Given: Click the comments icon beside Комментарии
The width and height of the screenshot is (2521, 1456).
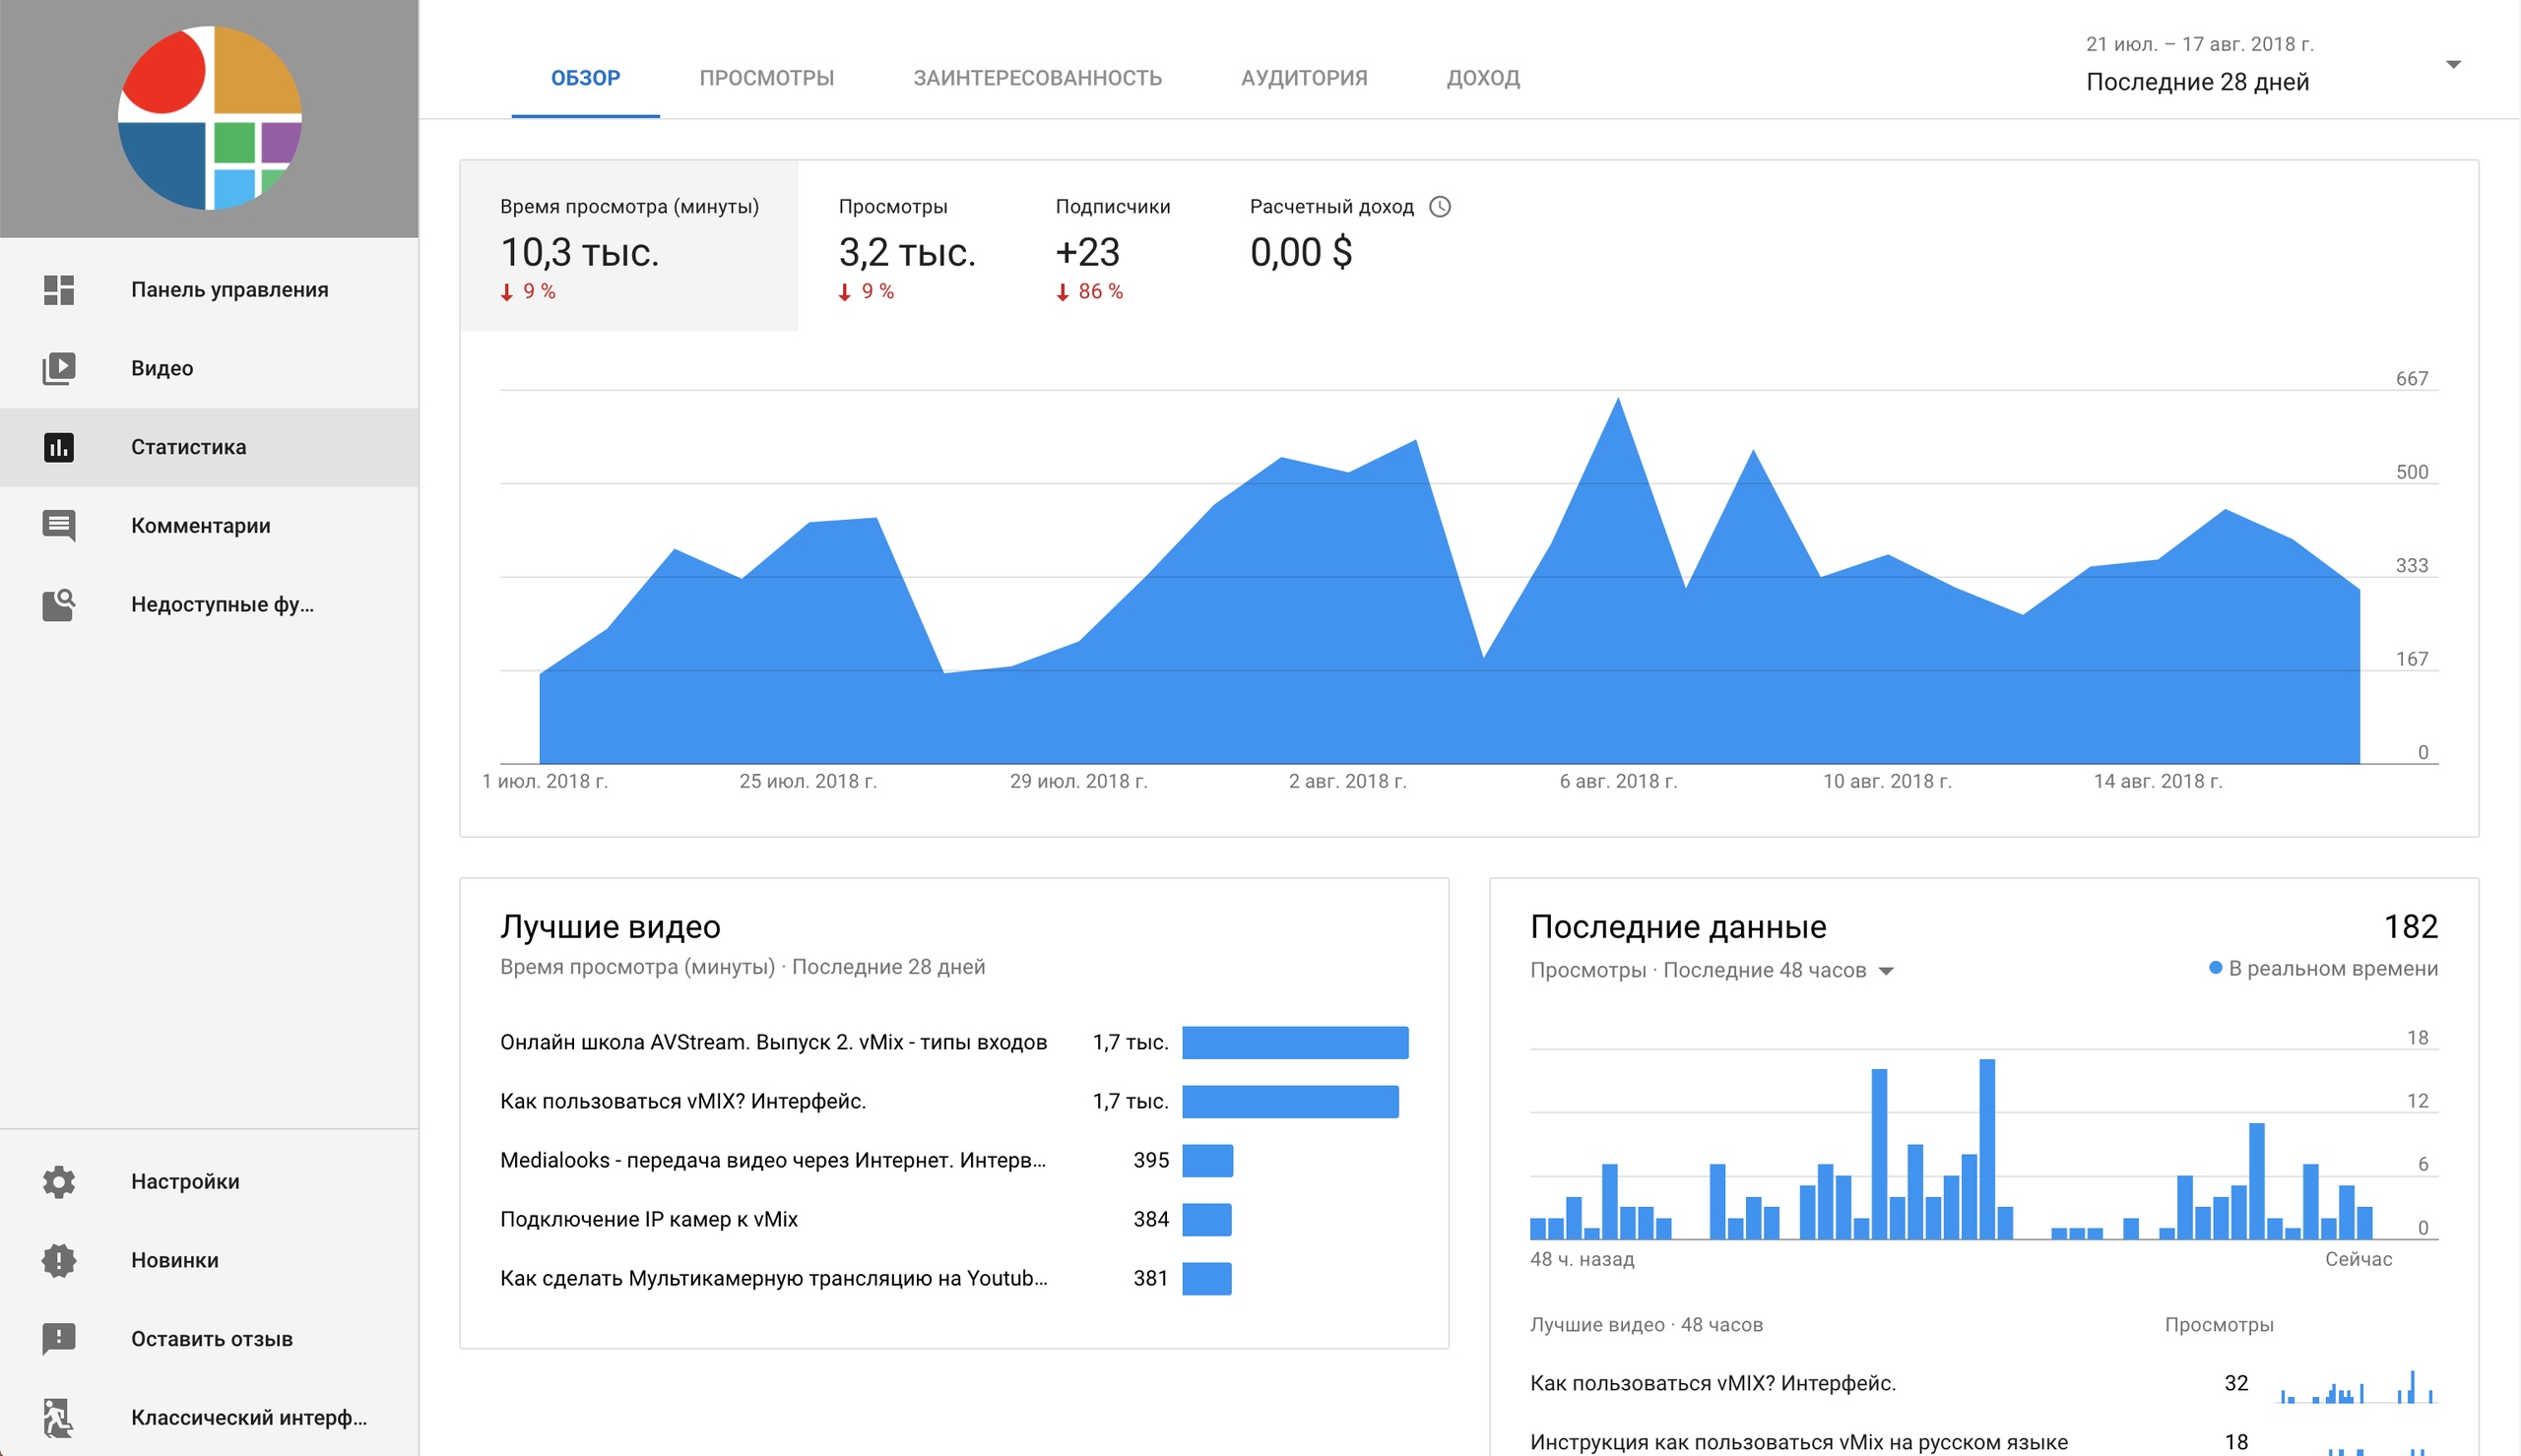Looking at the screenshot, I should click(x=59, y=526).
